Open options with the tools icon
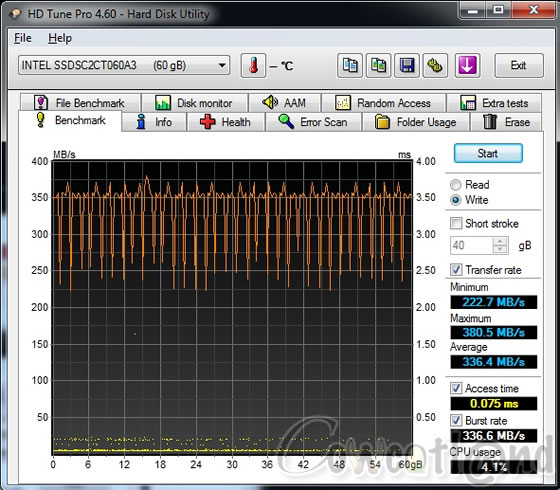 [x=435, y=66]
